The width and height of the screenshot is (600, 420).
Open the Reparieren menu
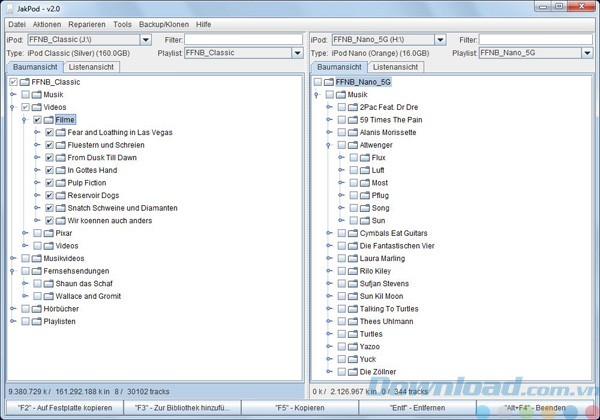[x=87, y=23]
